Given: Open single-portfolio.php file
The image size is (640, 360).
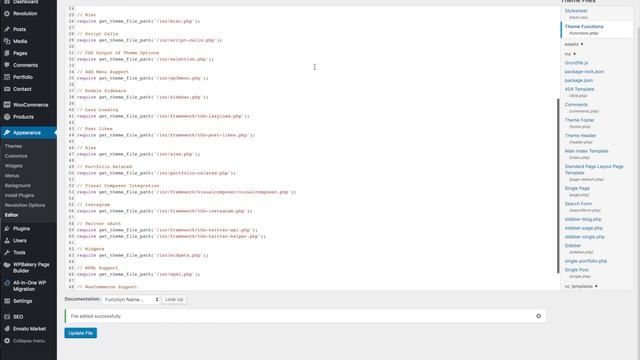Looking at the screenshot, I should (x=586, y=261).
